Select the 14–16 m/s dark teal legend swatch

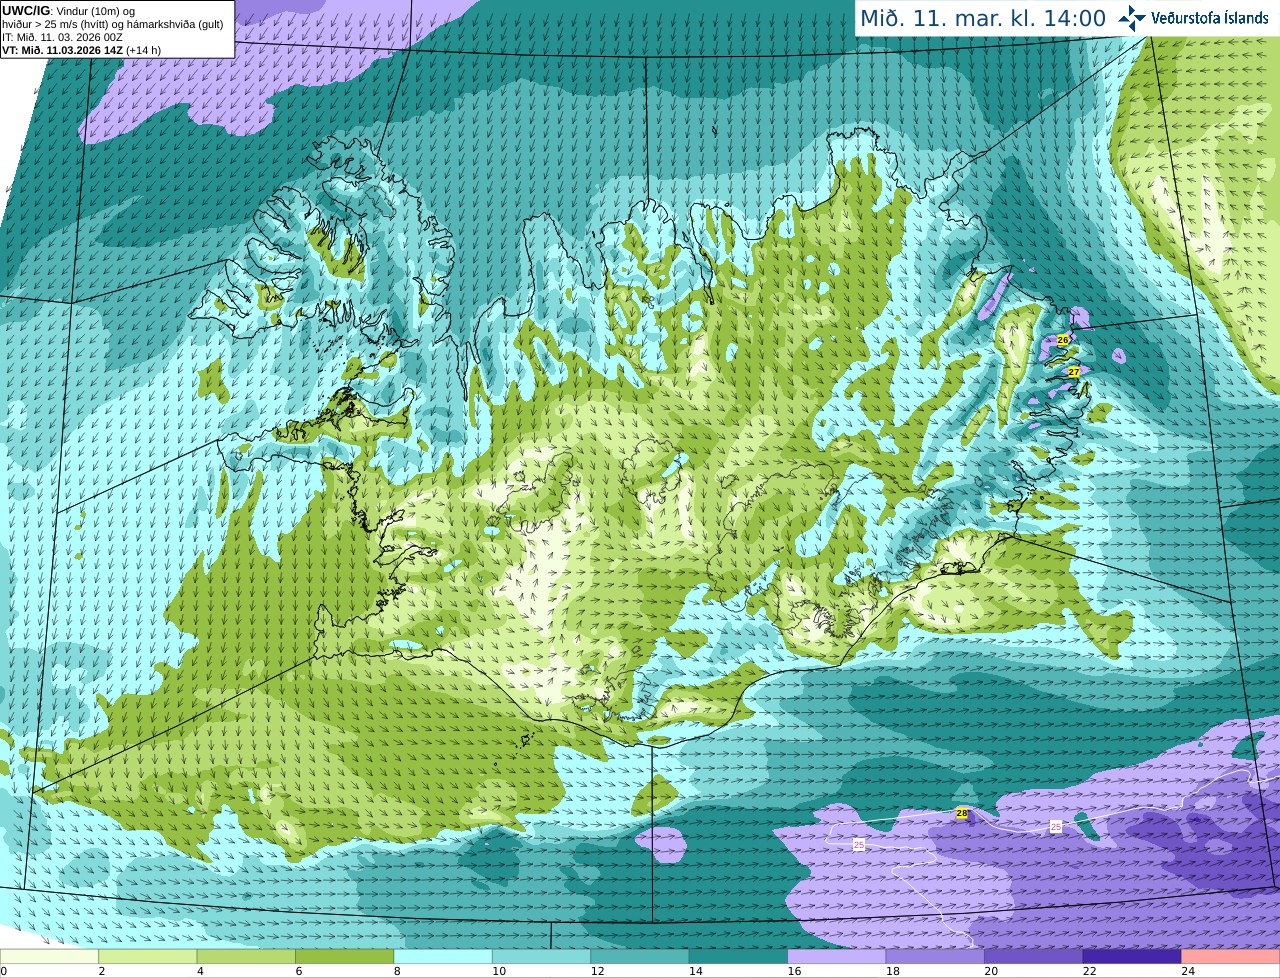click(739, 957)
